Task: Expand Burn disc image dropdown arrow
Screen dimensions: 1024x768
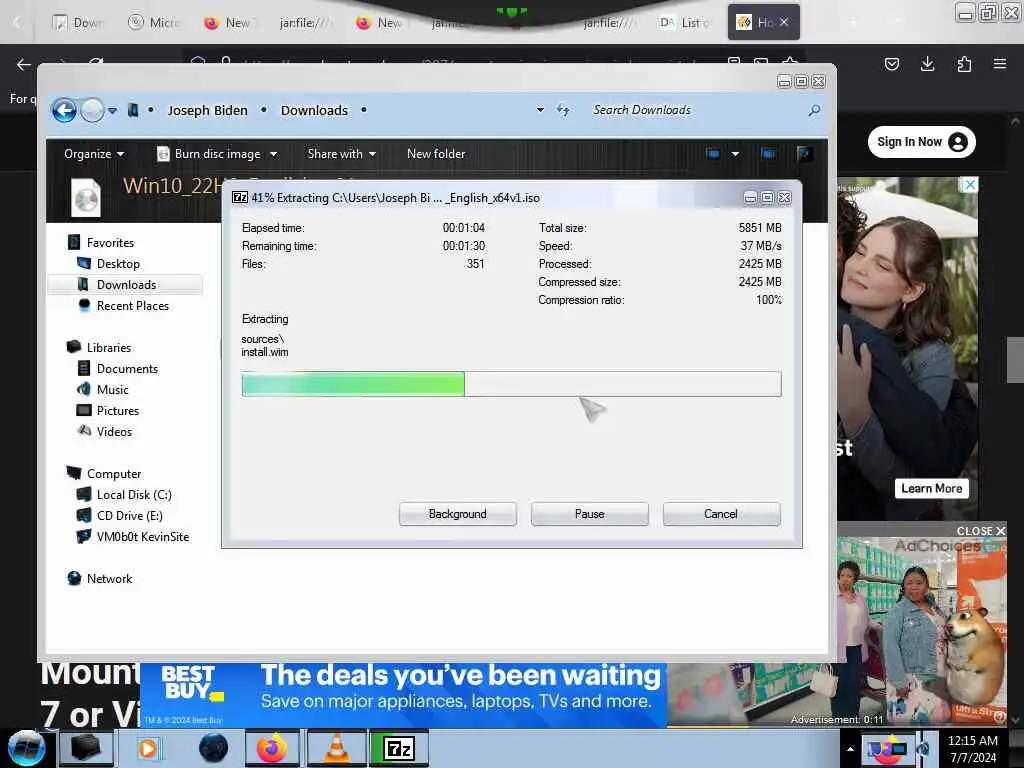Action: click(x=273, y=154)
